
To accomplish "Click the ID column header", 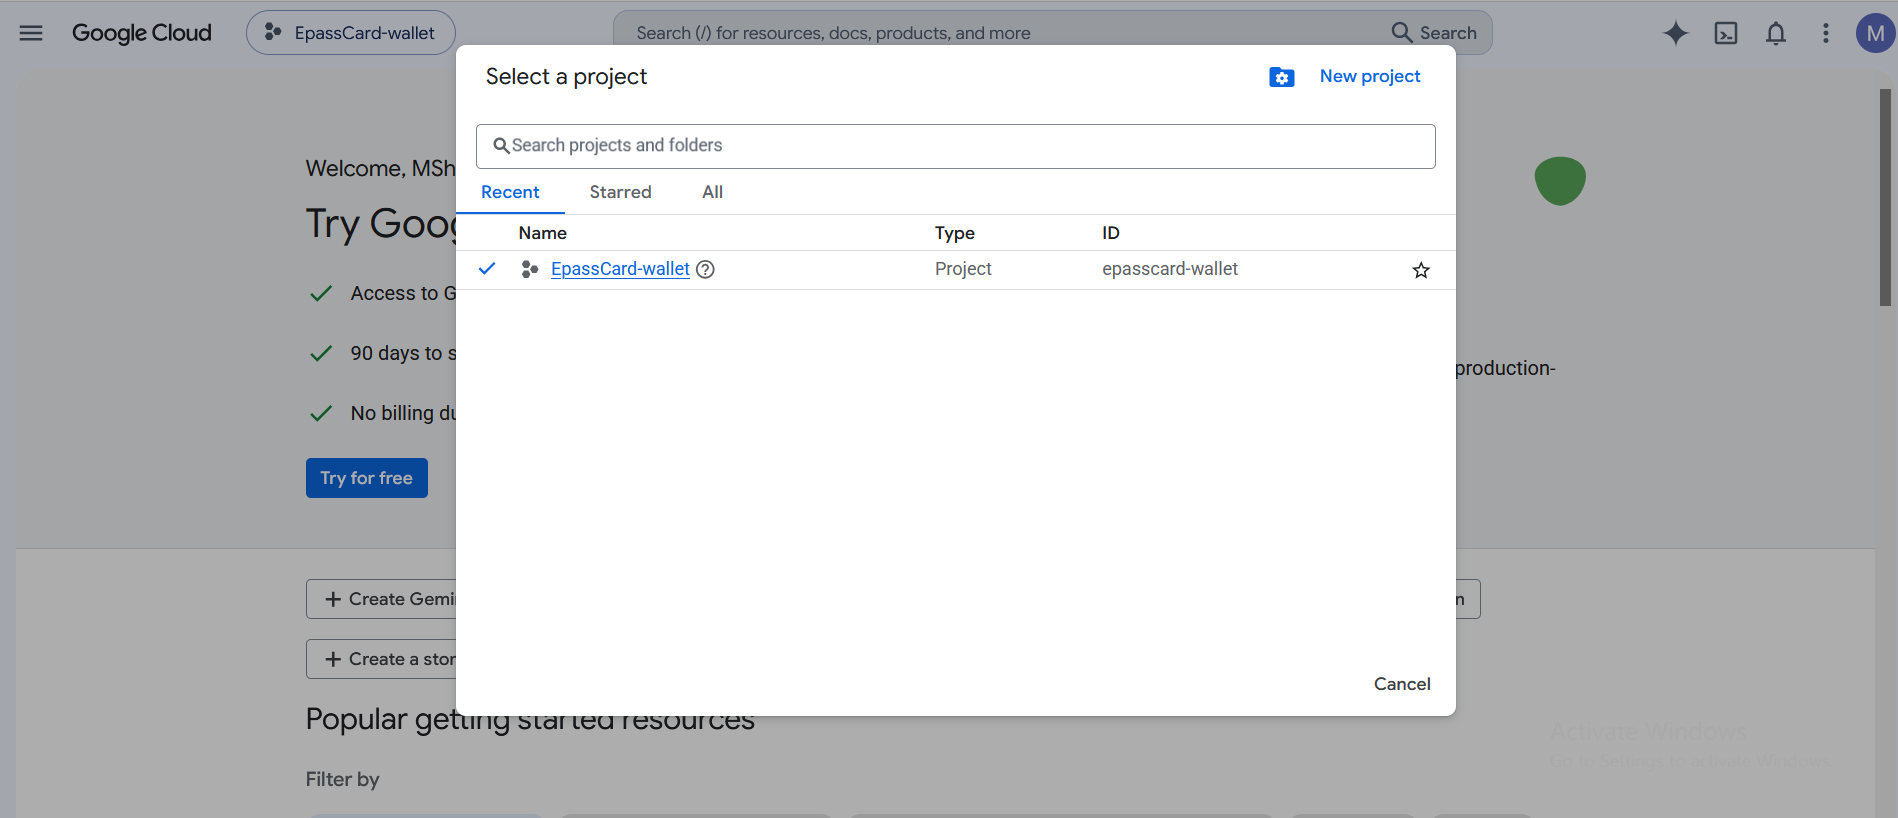I will 1111,233.
